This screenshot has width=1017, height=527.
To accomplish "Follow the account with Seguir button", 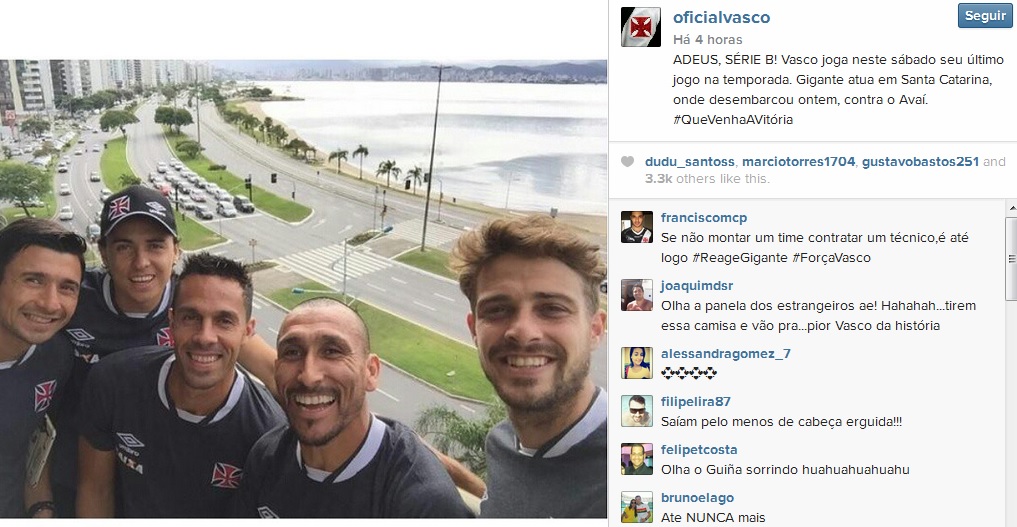I will click(x=985, y=16).
